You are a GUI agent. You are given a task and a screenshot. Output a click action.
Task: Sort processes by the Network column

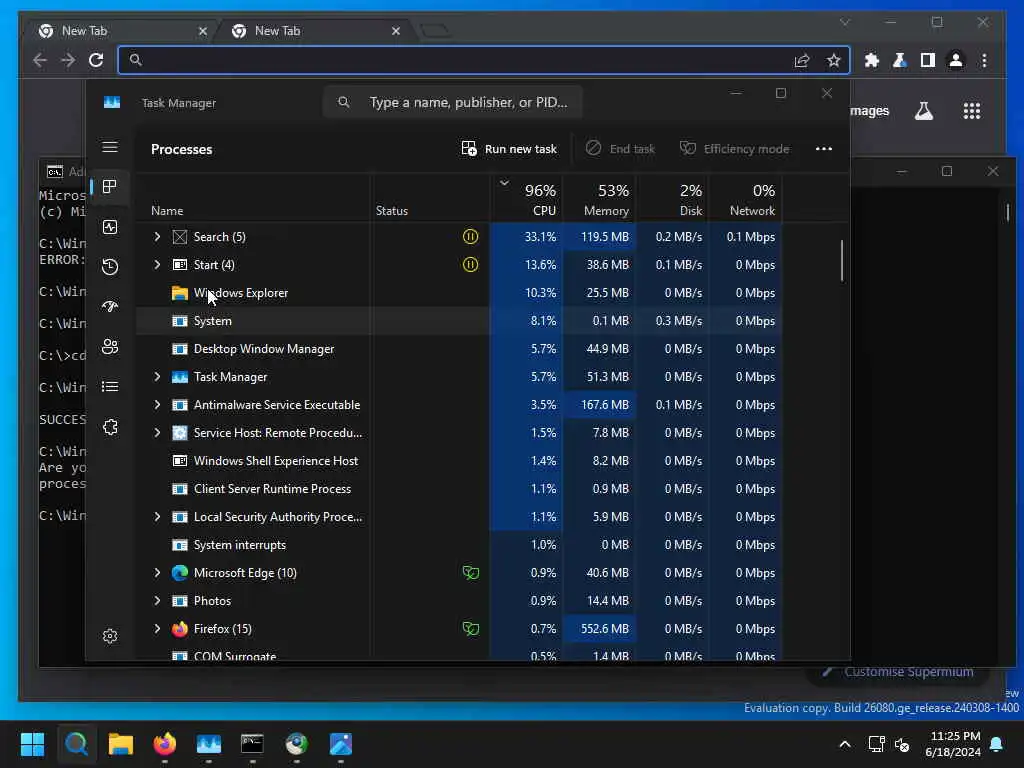tap(745, 199)
